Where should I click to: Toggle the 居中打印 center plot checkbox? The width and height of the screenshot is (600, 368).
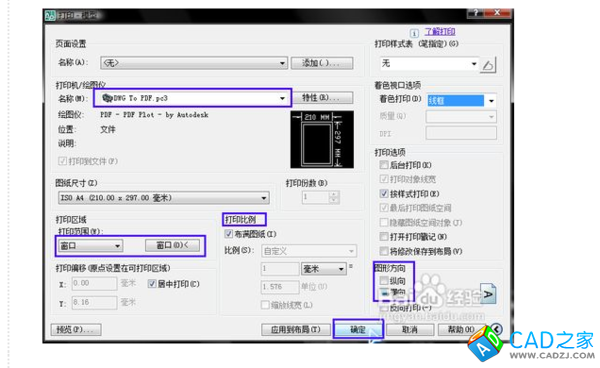coord(152,284)
